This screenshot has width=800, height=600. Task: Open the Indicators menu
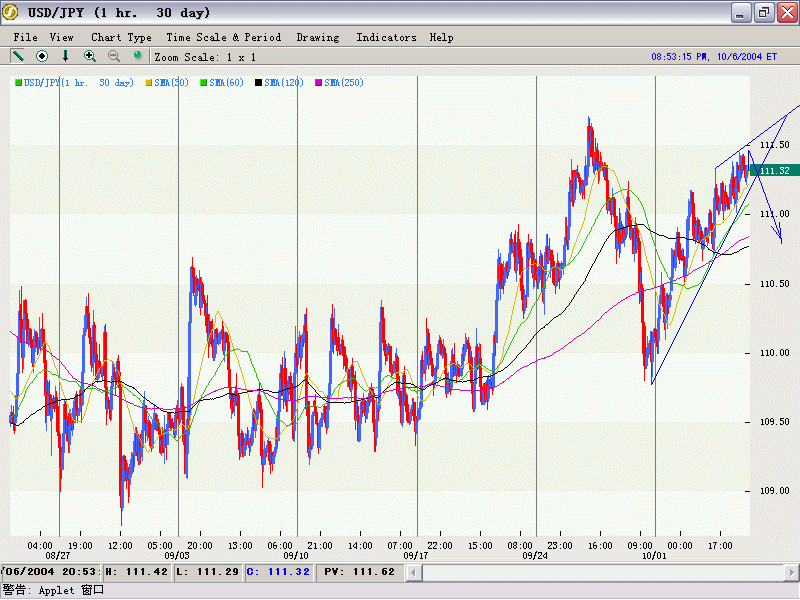(x=386, y=37)
